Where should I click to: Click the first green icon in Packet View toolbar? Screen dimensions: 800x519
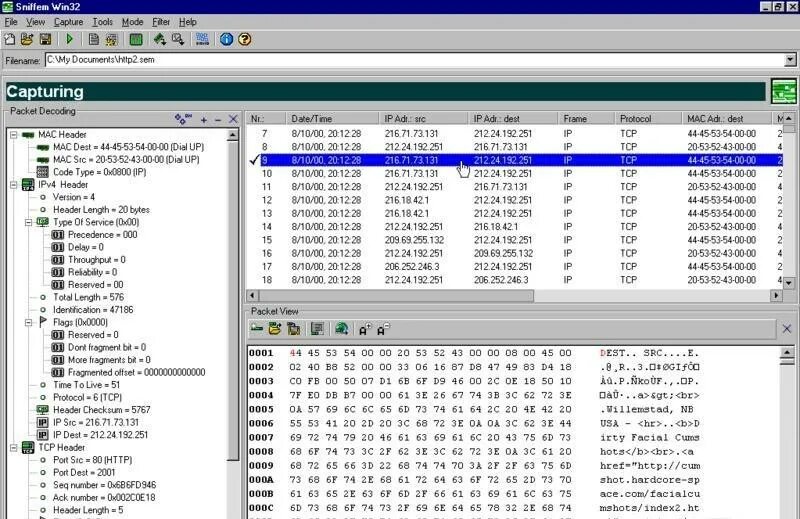257,329
